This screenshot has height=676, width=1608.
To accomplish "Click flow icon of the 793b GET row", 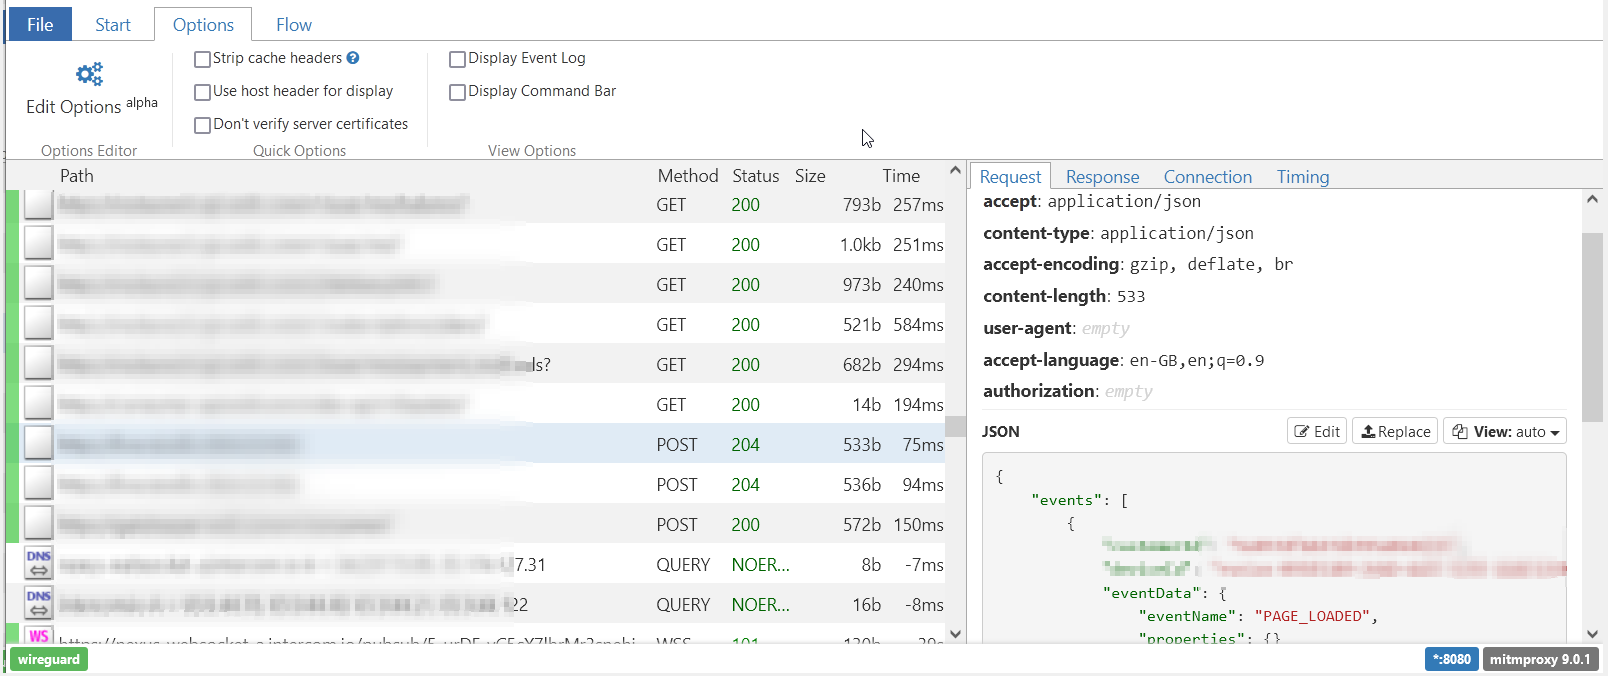I will click(x=39, y=204).
